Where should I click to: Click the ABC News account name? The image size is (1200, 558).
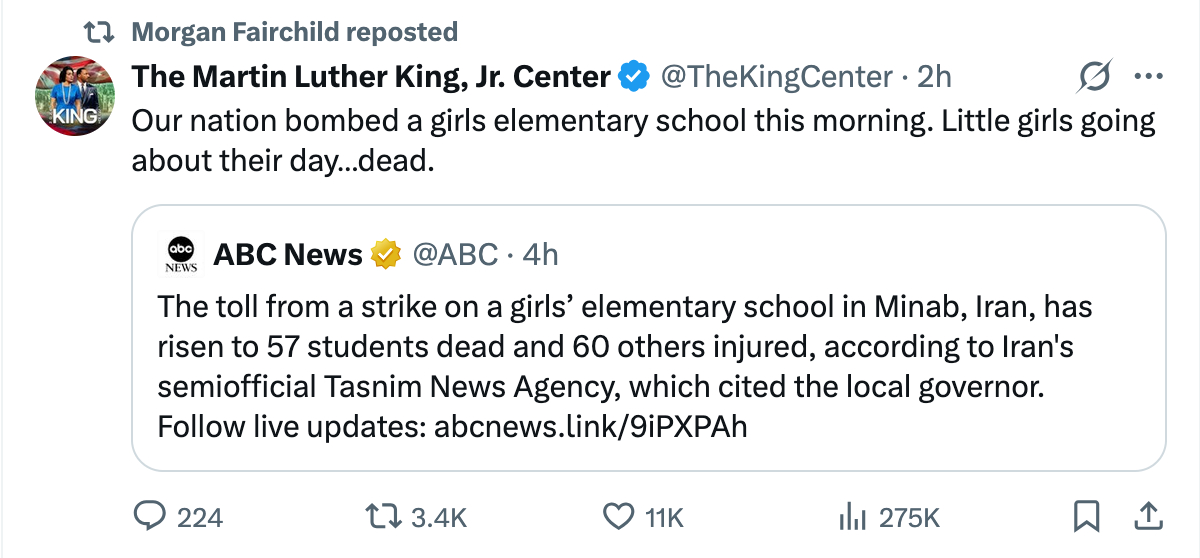tap(288, 255)
